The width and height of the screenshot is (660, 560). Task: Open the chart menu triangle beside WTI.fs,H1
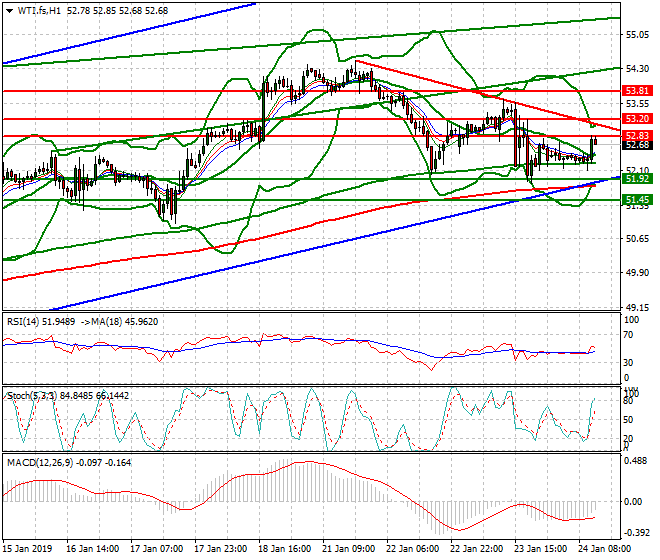click(x=10, y=11)
